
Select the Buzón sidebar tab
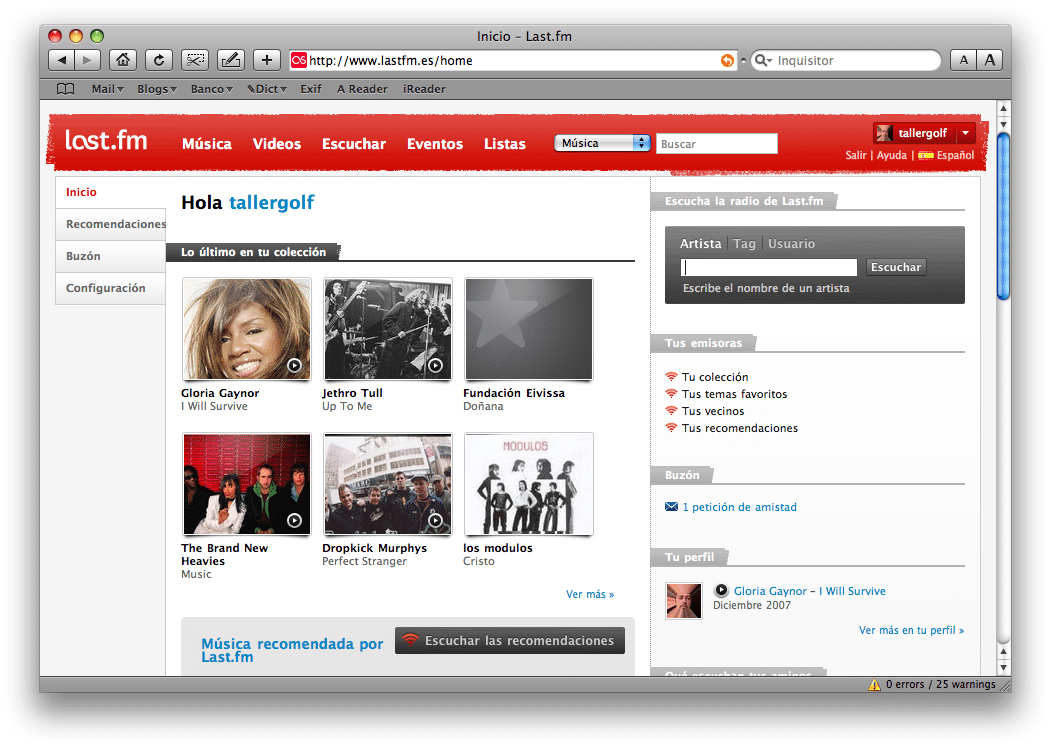111,256
